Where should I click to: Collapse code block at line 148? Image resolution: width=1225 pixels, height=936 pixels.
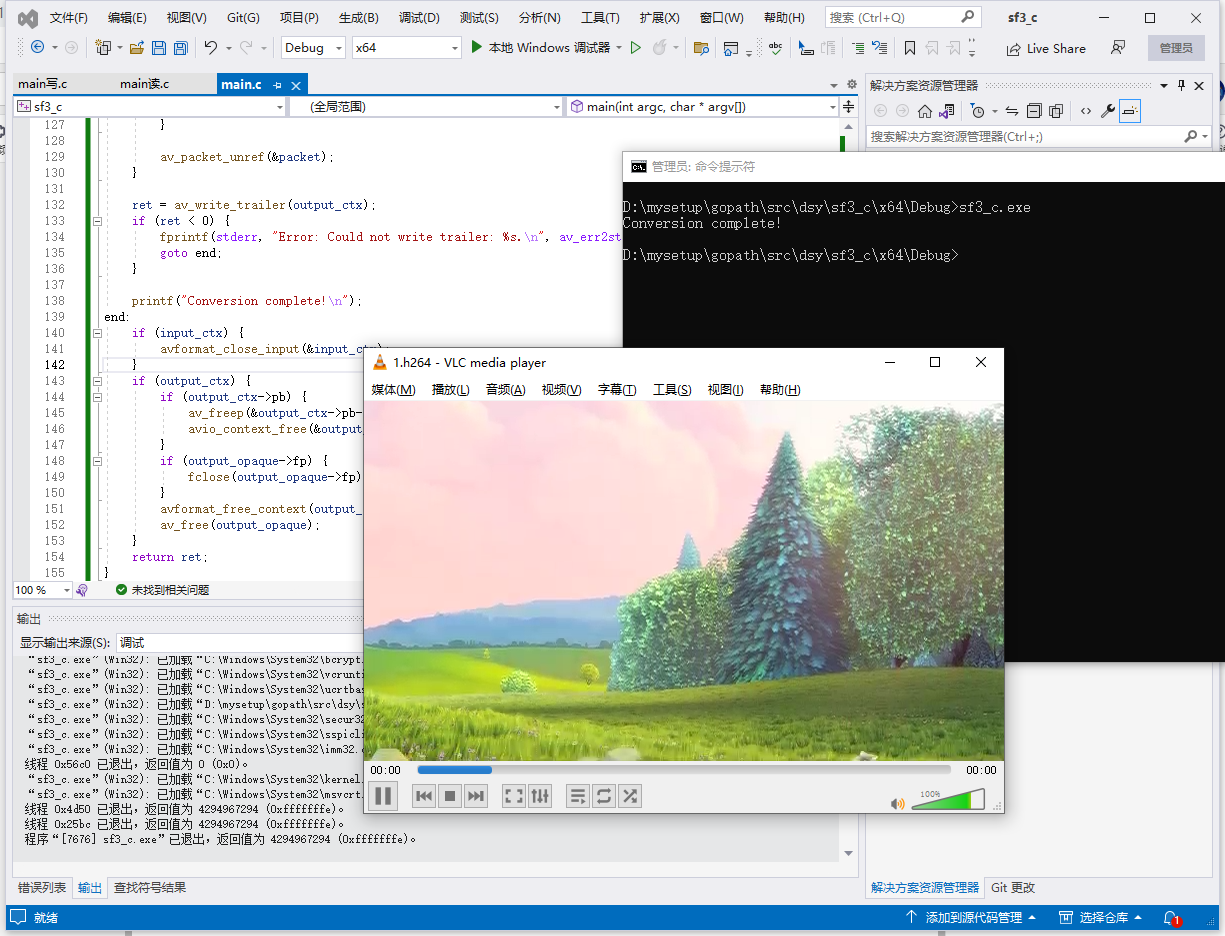95,461
